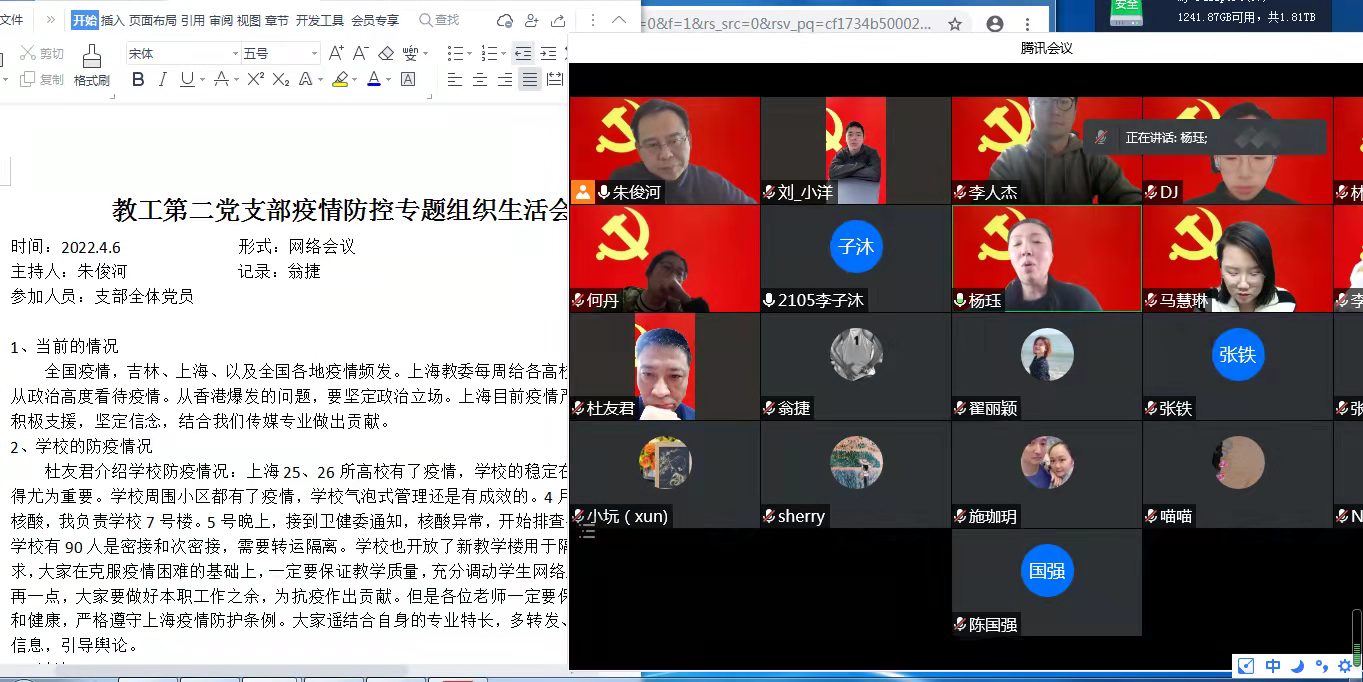Open the 五号 font size dropdown

[314, 54]
